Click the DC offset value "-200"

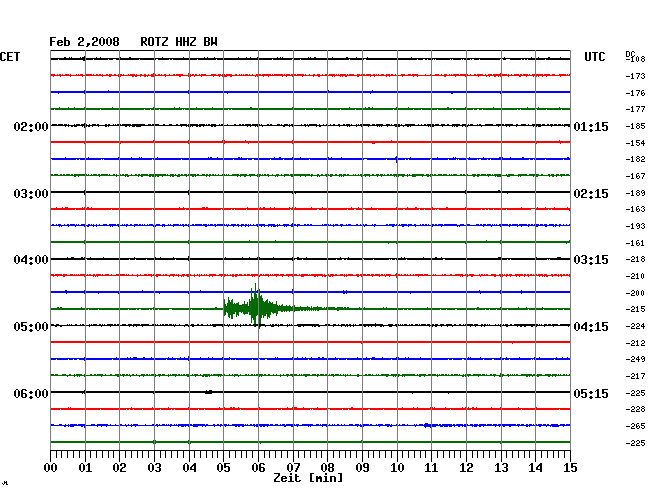click(635, 293)
